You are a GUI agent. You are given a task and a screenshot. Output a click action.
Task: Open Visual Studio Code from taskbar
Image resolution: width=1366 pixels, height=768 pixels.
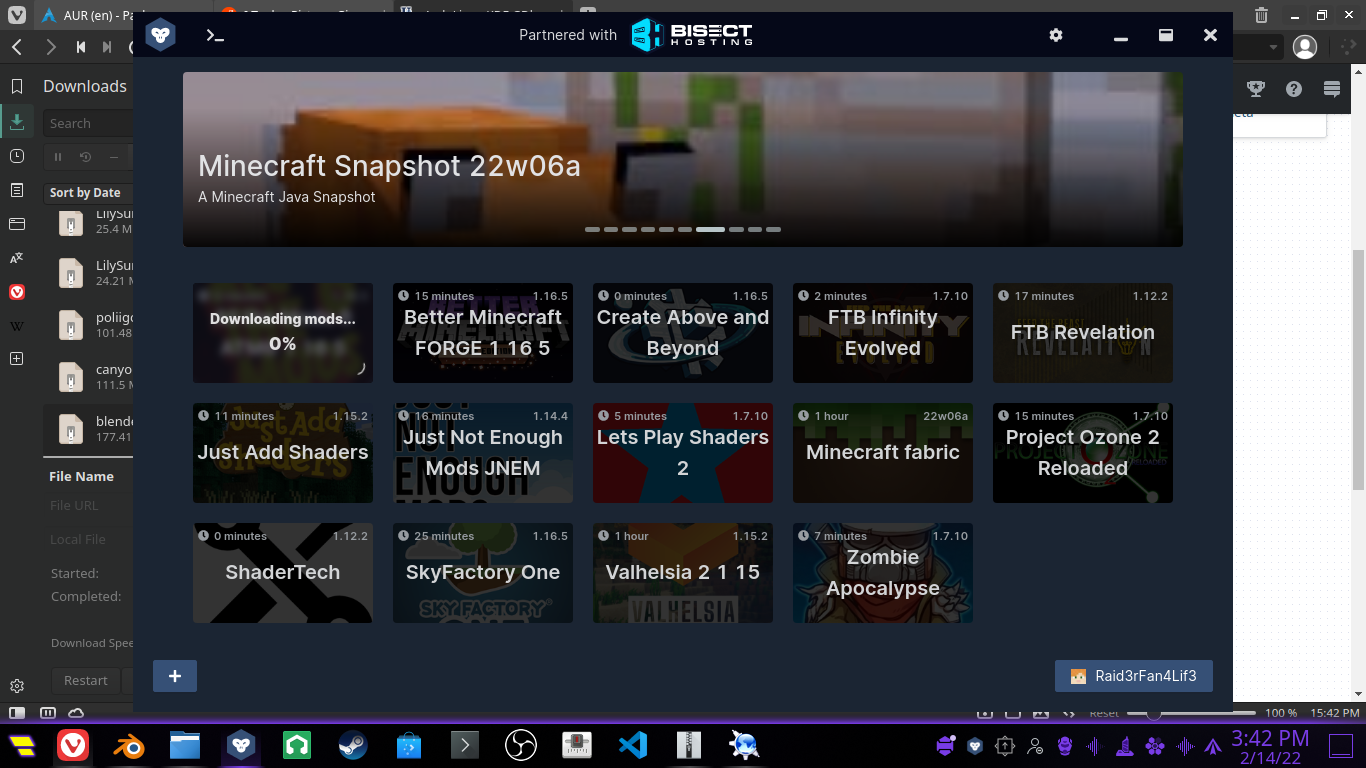(x=633, y=745)
